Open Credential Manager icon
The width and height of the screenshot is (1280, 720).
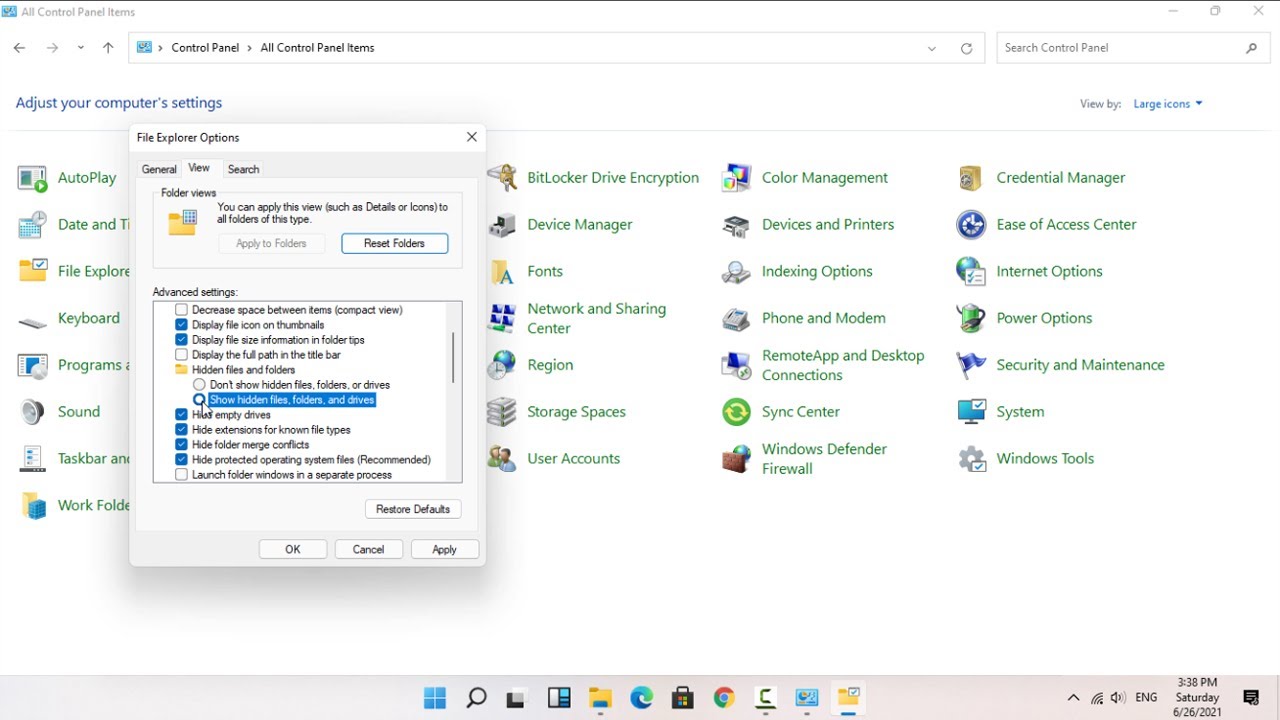971,178
